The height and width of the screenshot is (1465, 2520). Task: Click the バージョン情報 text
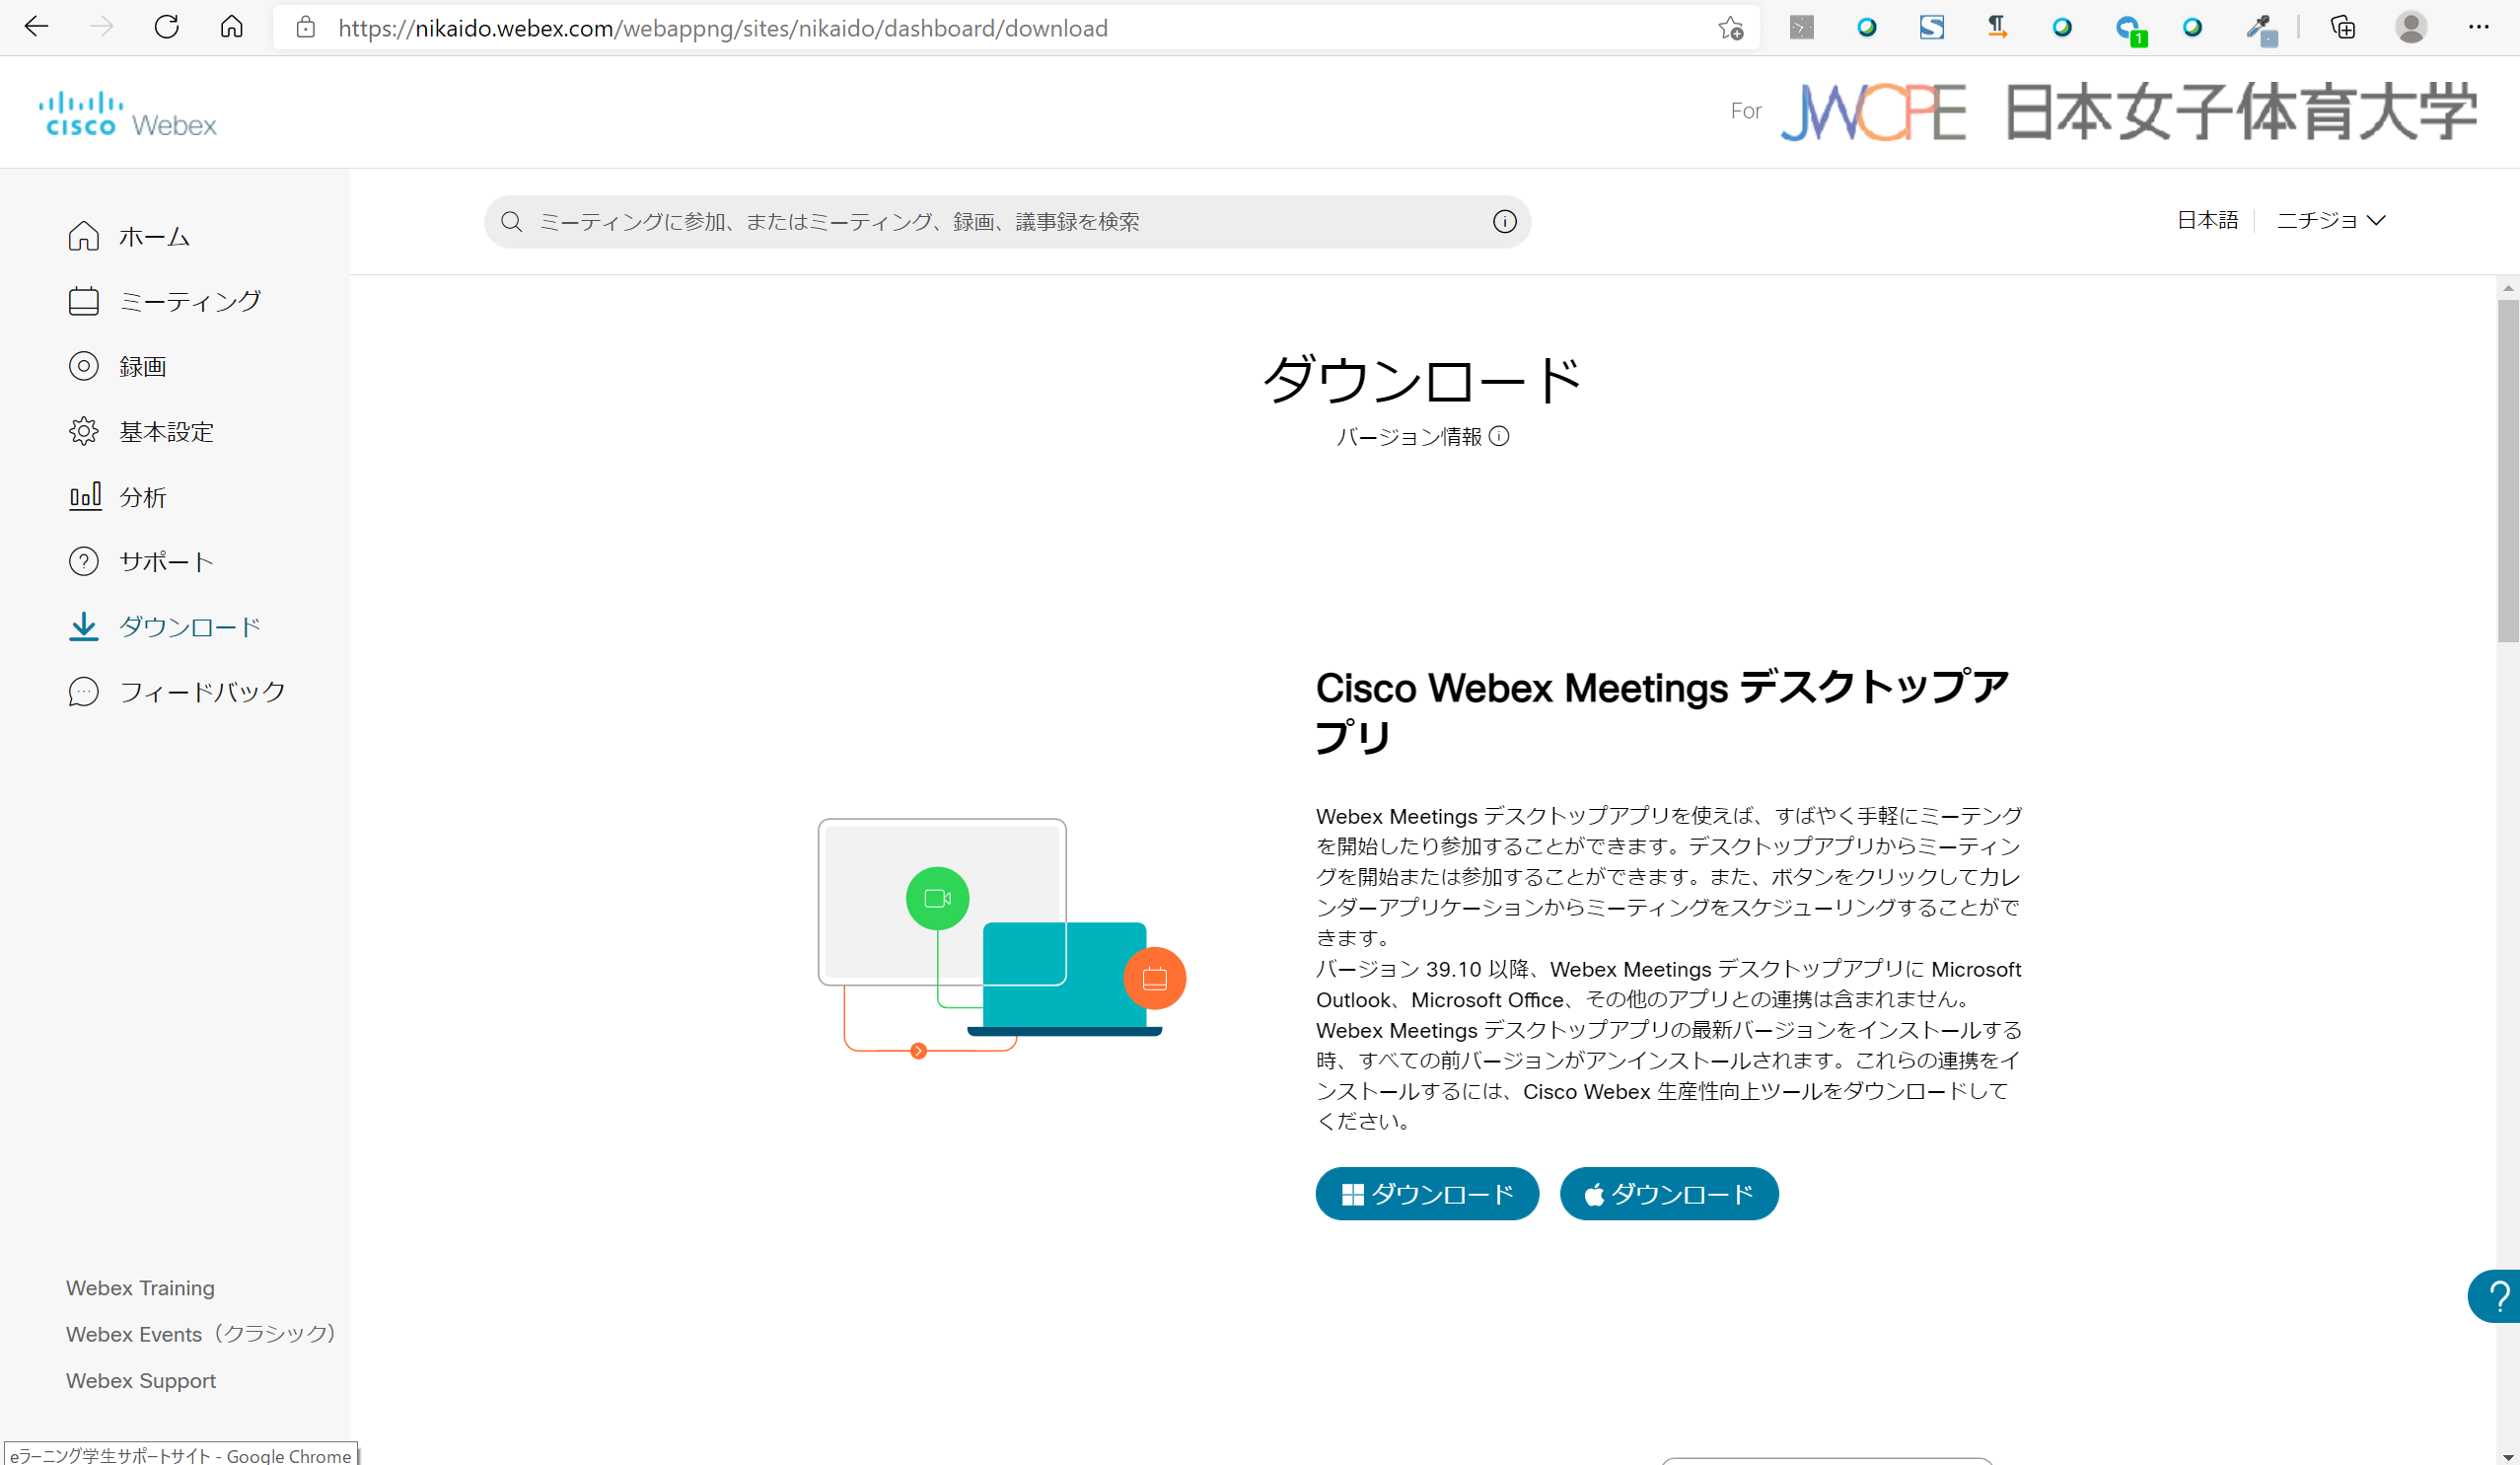[x=1409, y=436]
